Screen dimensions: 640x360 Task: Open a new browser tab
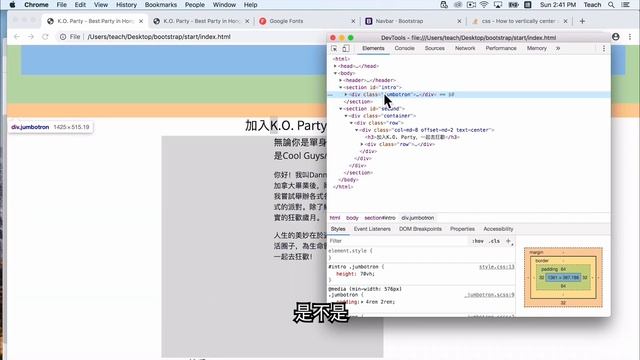click(x=582, y=21)
